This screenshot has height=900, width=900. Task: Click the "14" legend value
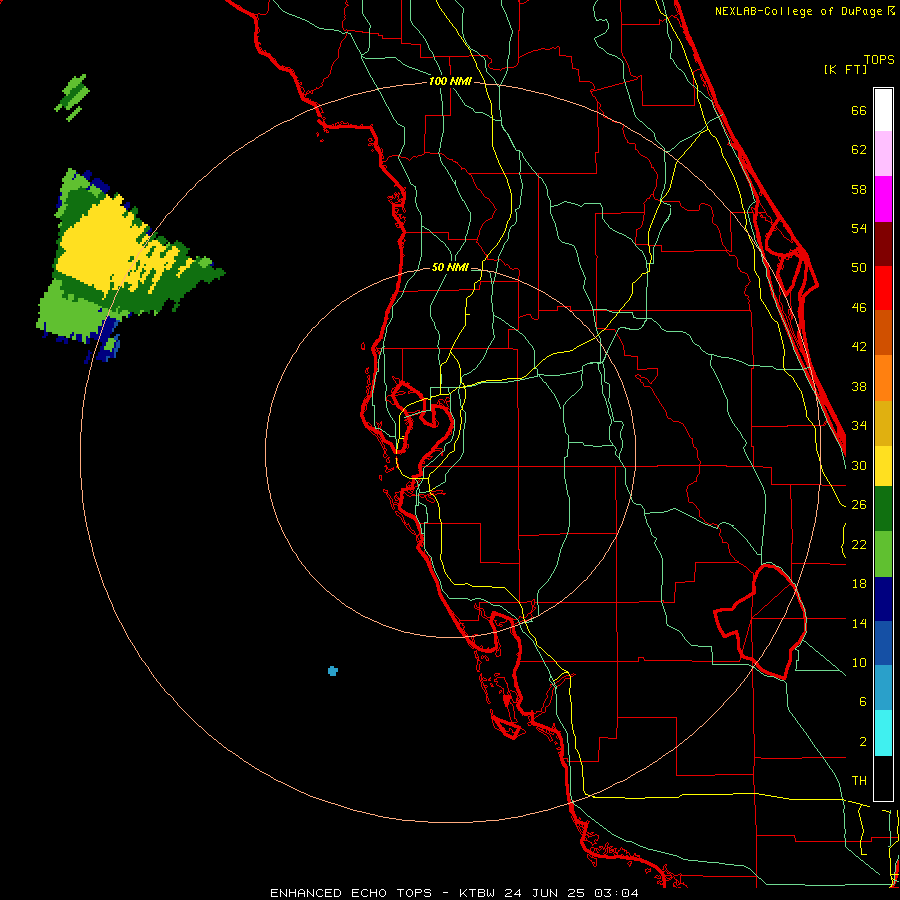point(859,623)
